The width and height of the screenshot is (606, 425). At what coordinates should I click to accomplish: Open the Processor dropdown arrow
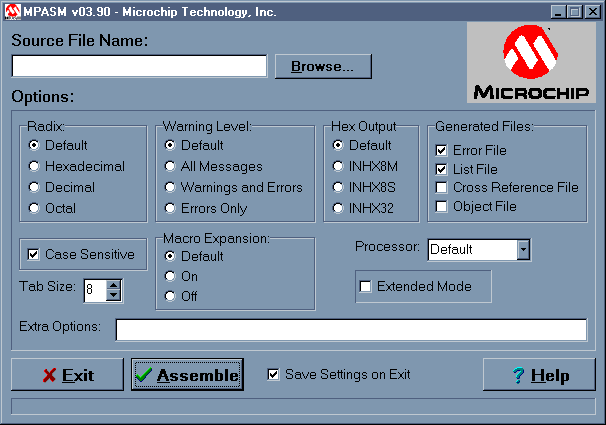tap(523, 250)
